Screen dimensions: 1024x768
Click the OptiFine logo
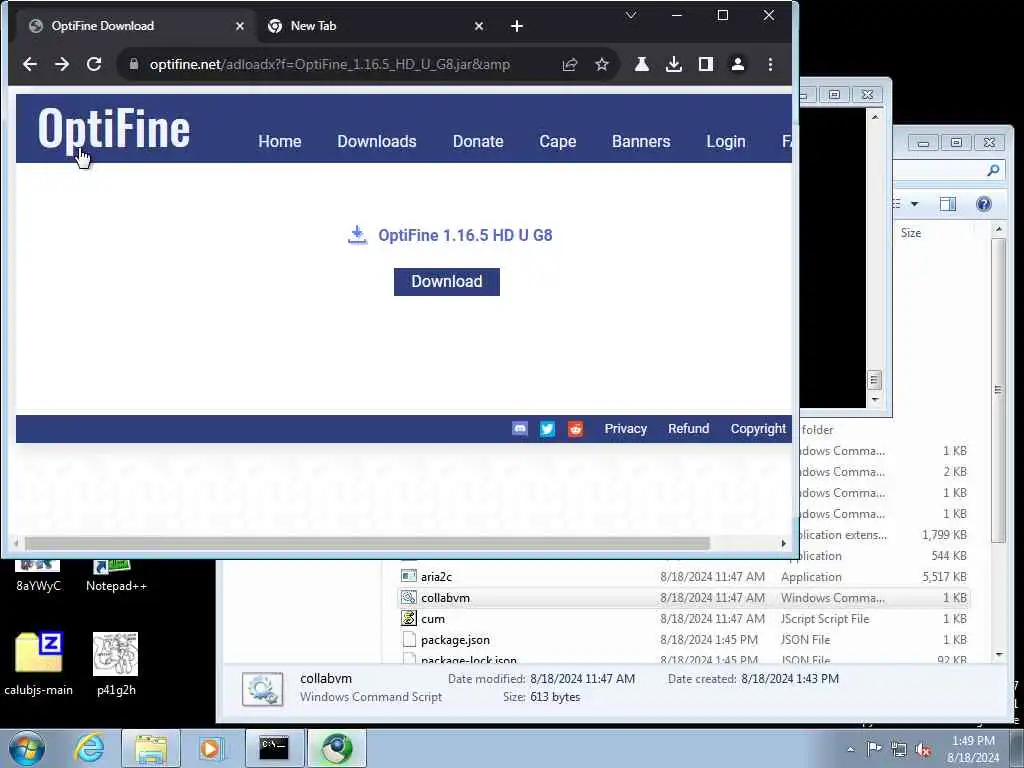pyautogui.click(x=114, y=129)
